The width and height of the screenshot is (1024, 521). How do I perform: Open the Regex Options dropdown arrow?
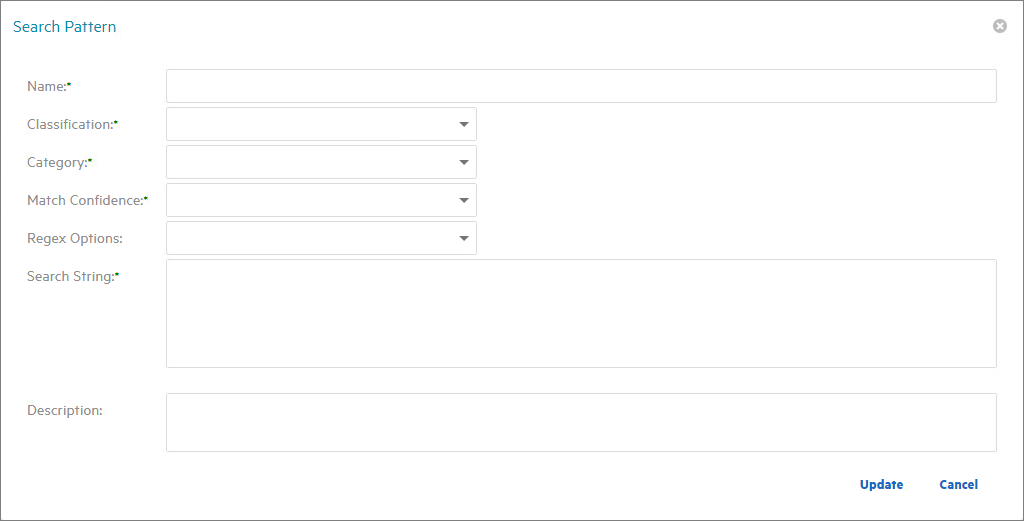tap(464, 238)
